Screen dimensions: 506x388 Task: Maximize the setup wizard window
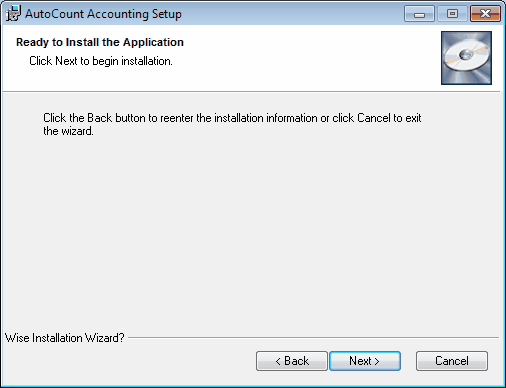(452, 14)
